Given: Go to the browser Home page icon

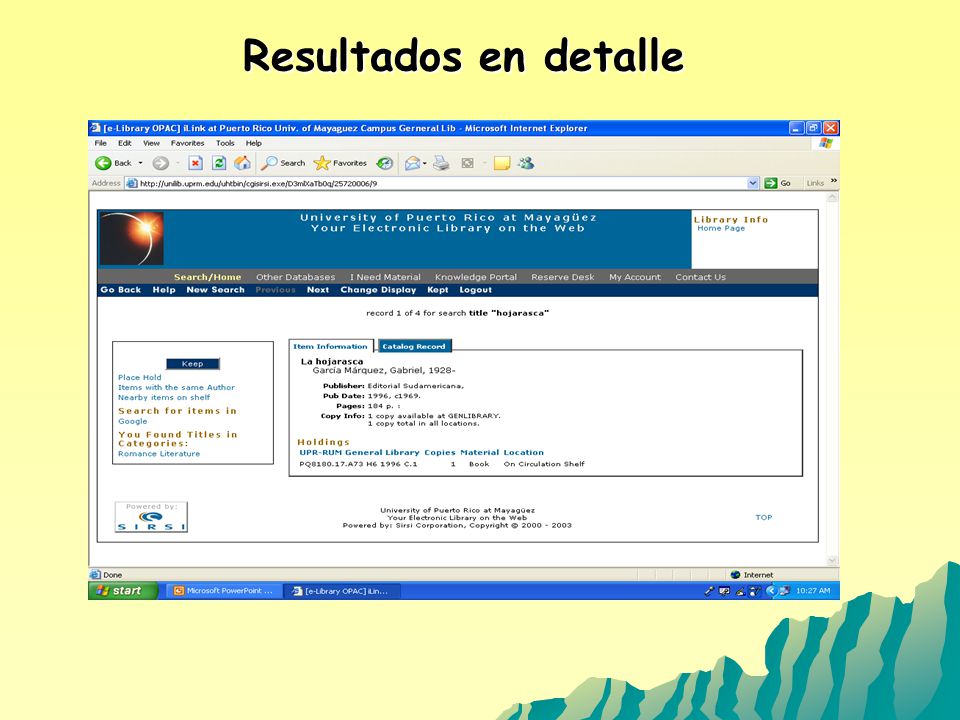Looking at the screenshot, I should click(x=242, y=163).
